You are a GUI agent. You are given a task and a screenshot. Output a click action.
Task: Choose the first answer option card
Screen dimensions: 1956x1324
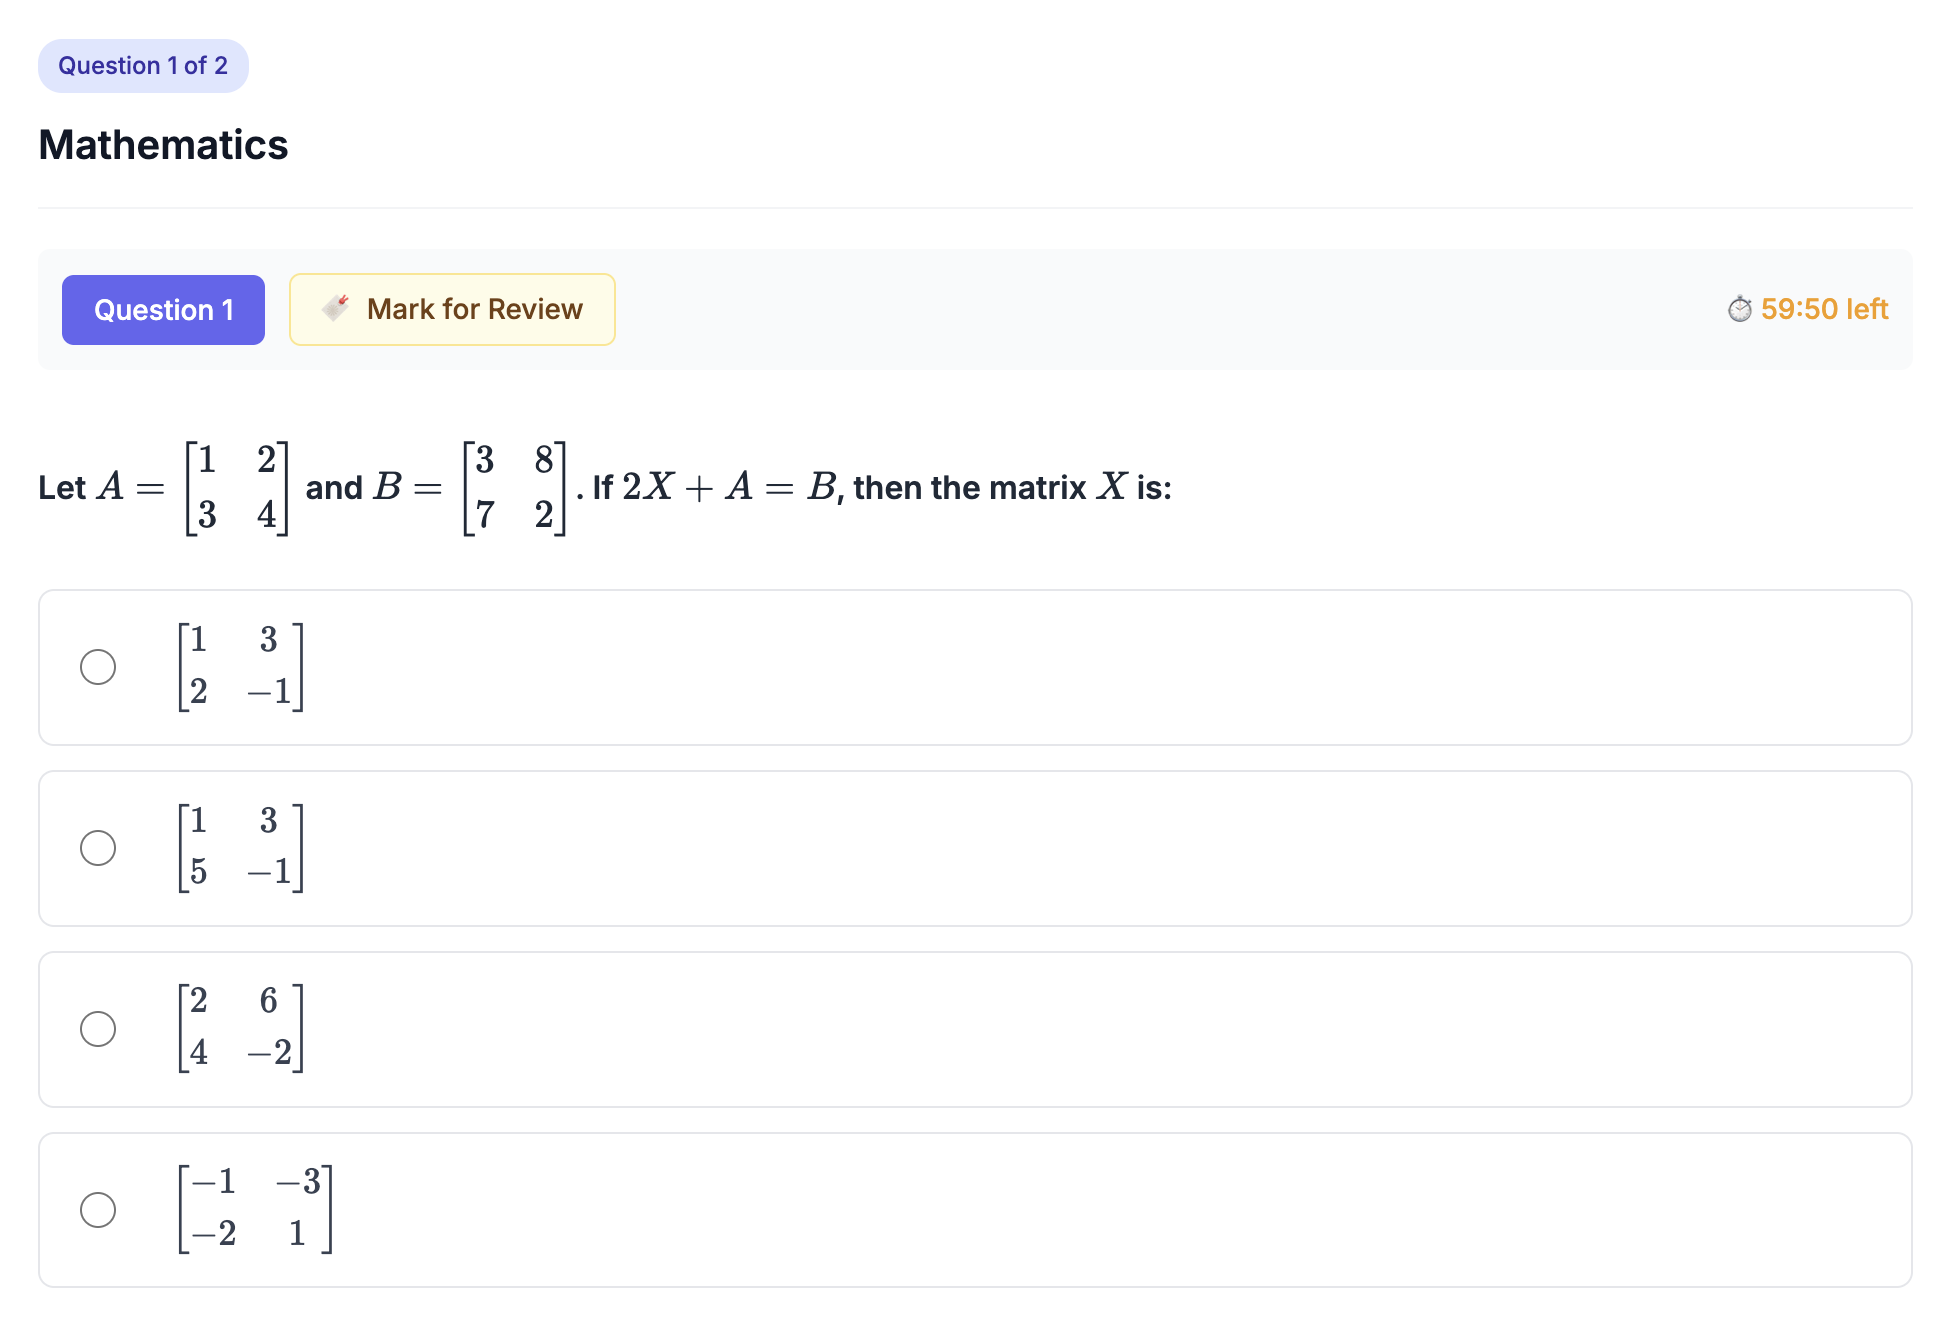[x=974, y=667]
